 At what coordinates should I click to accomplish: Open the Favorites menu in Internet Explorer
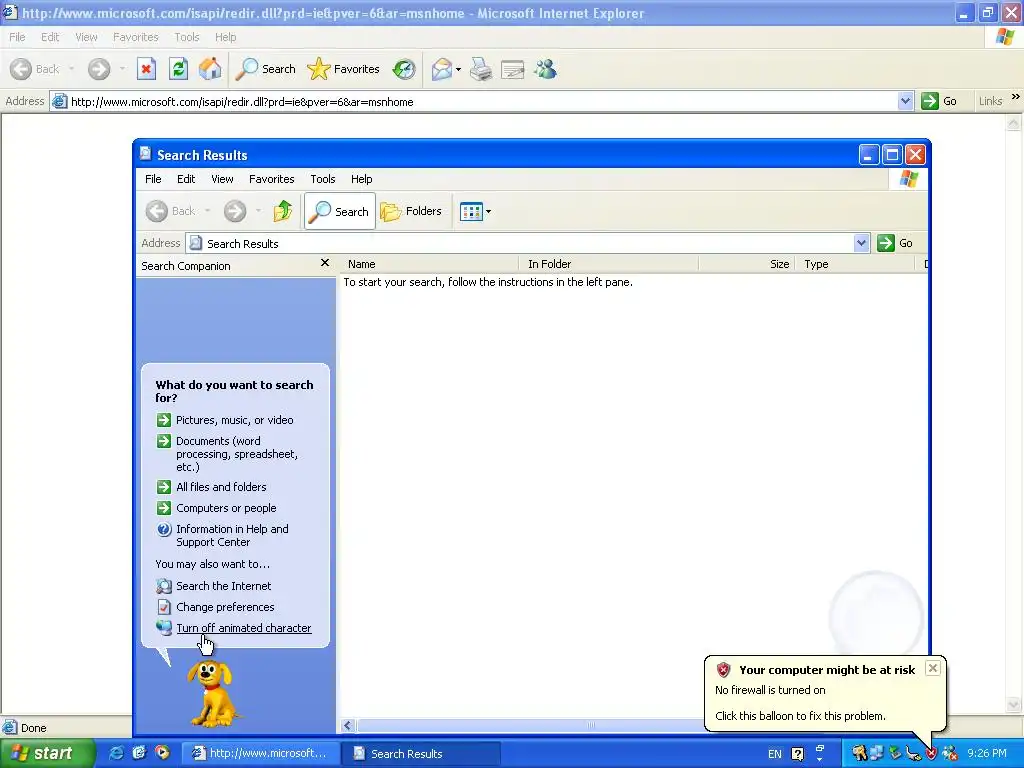[135, 37]
